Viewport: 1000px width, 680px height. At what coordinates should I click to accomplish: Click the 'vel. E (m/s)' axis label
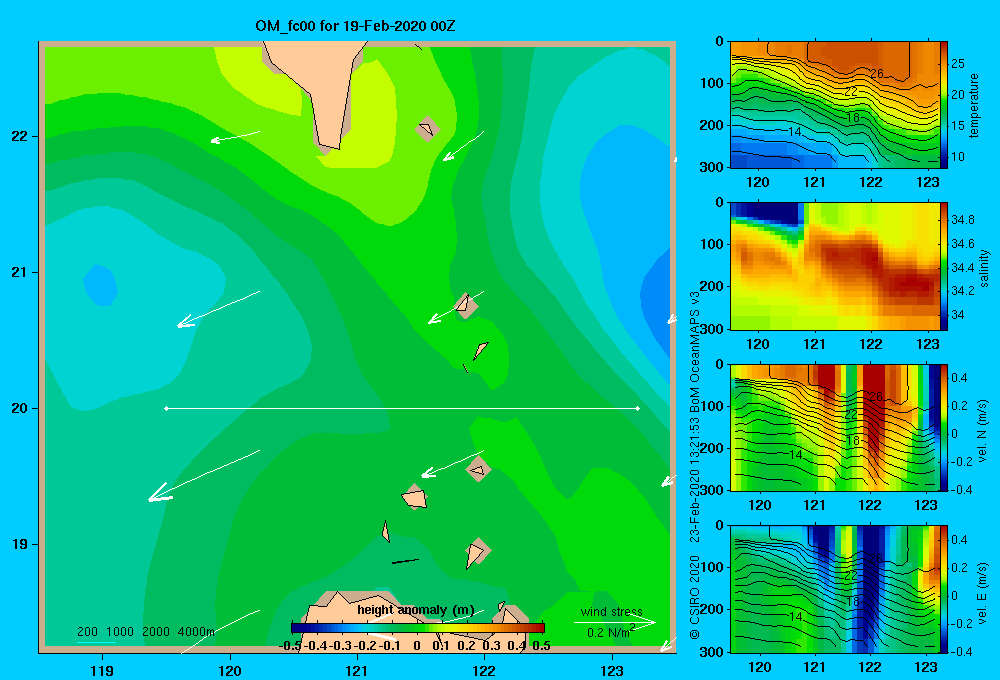click(x=983, y=591)
